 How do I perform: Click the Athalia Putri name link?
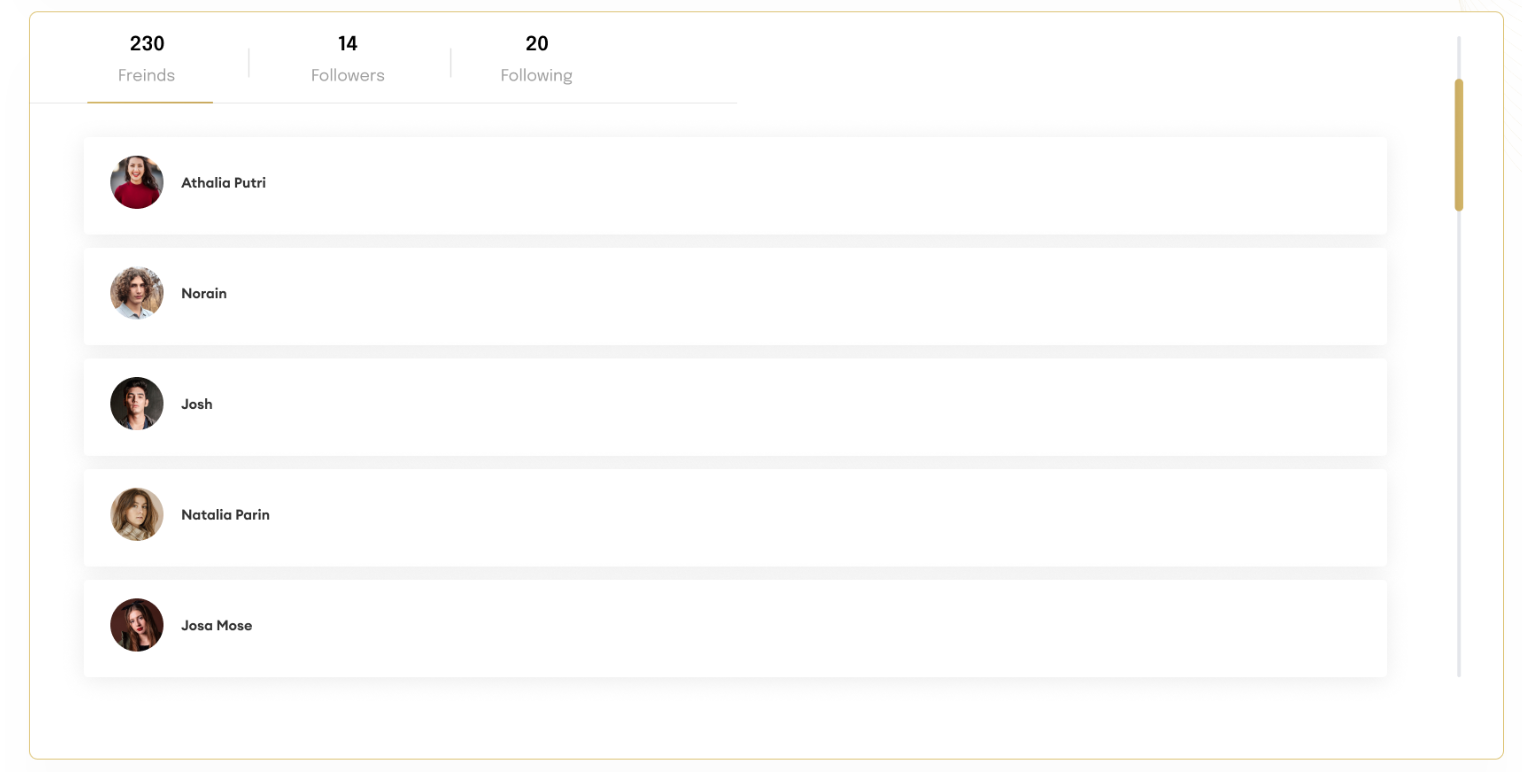[x=223, y=183]
